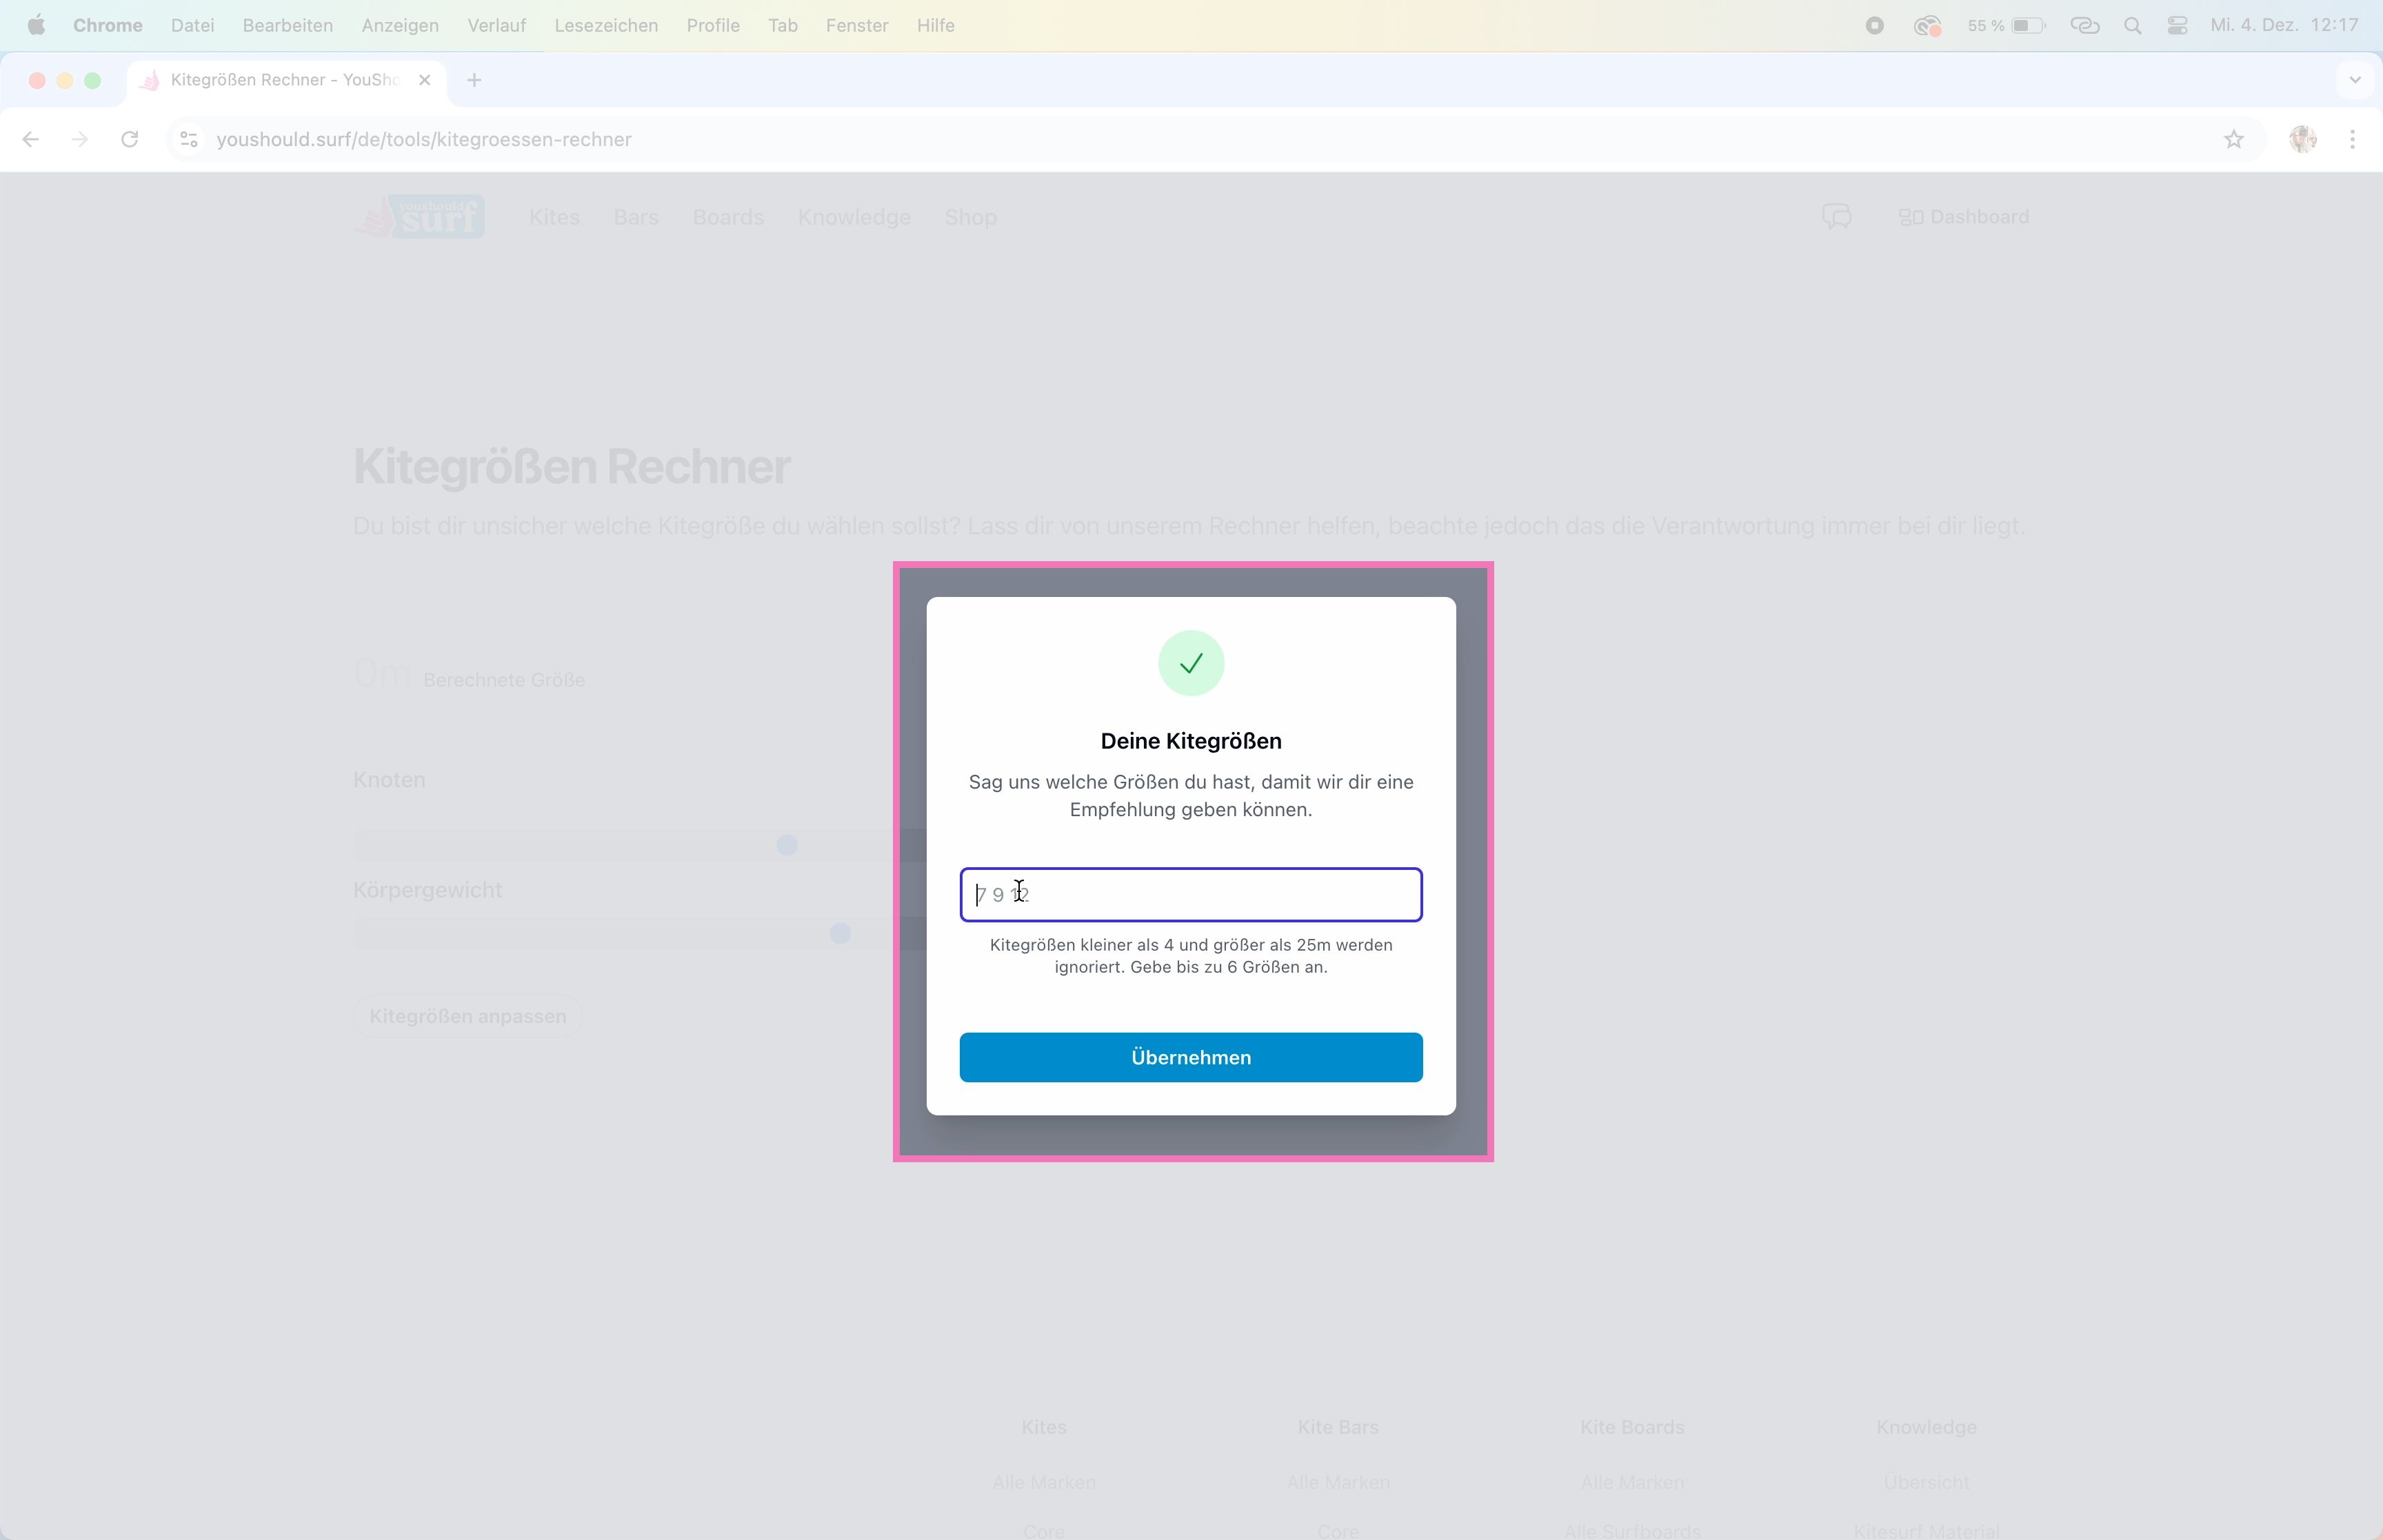Open the Dashboard link

(1964, 217)
